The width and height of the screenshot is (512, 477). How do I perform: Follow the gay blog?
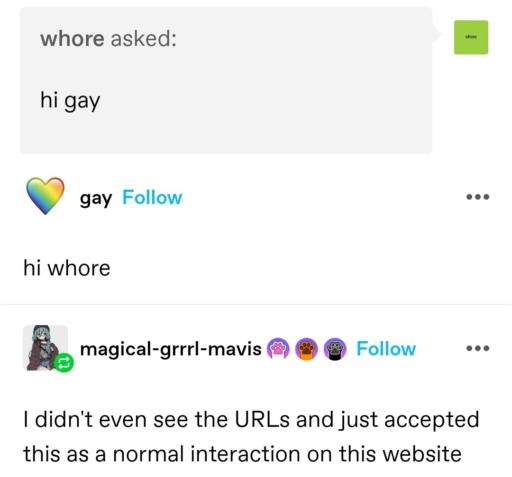(x=152, y=197)
